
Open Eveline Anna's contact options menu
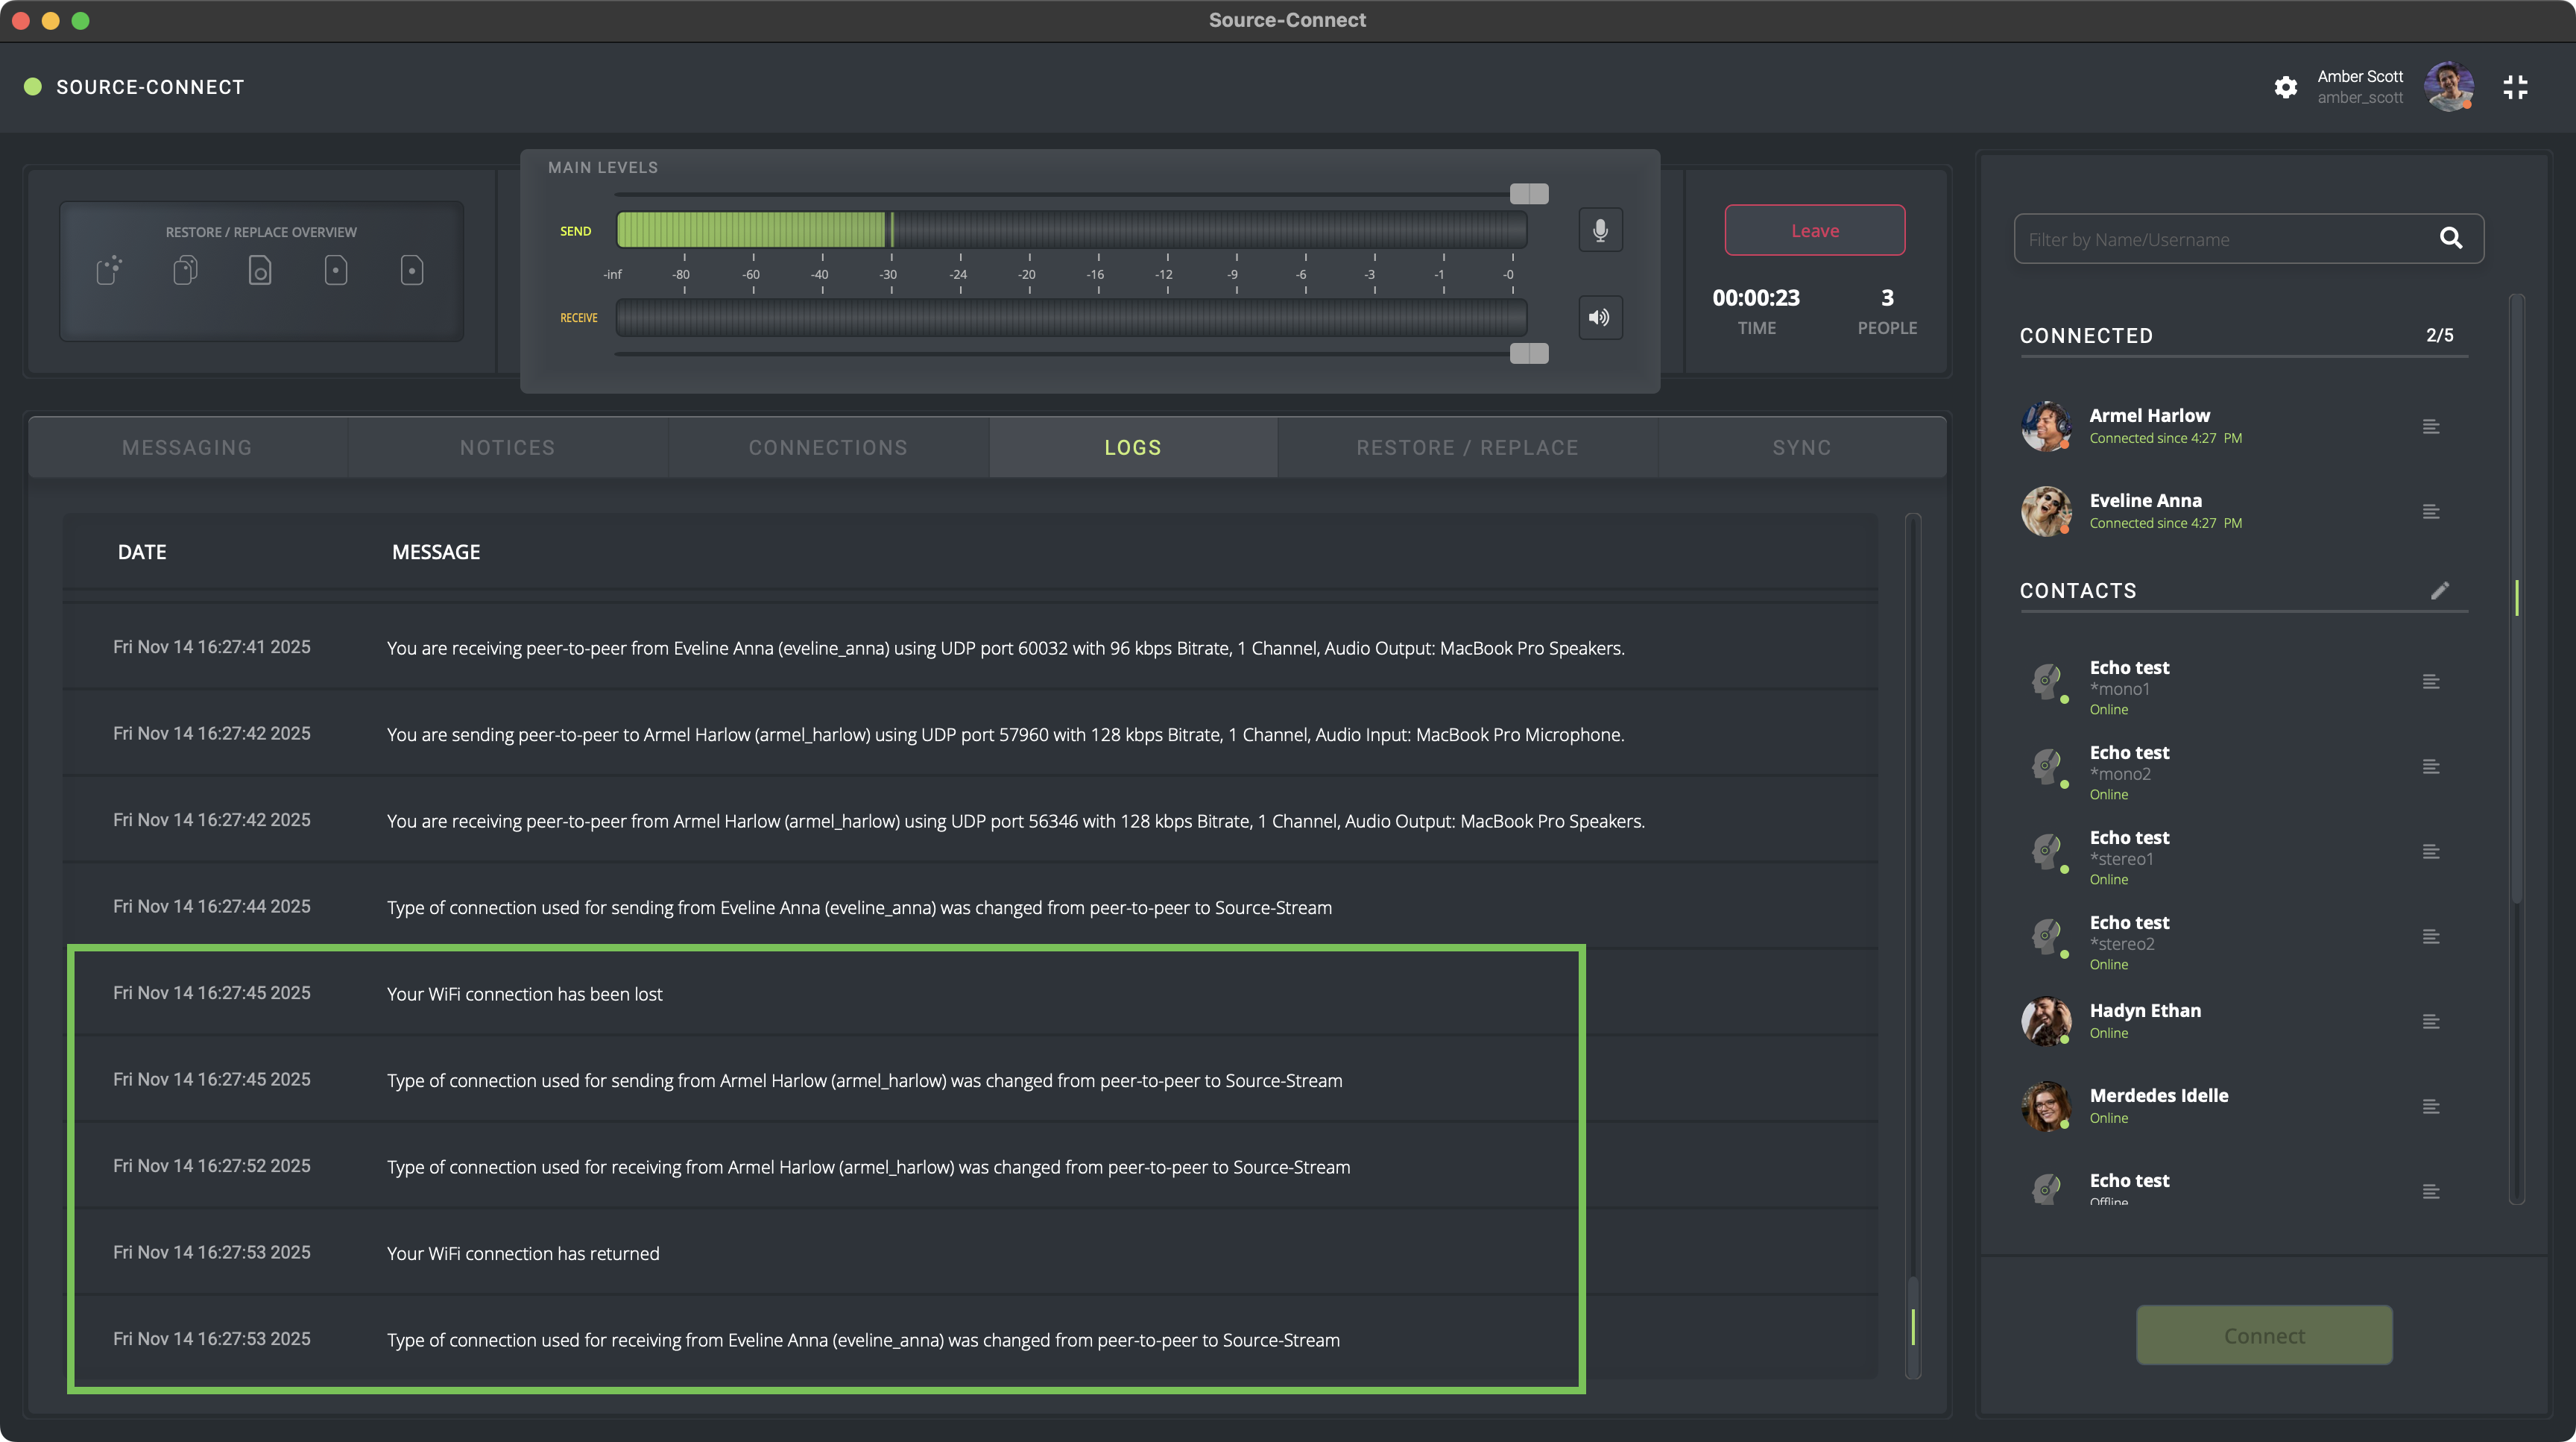click(2431, 512)
